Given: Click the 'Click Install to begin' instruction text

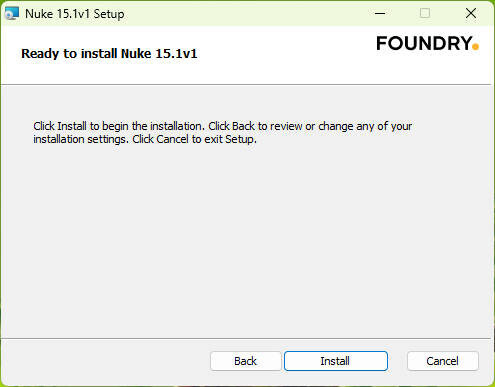Looking at the screenshot, I should [x=222, y=132].
